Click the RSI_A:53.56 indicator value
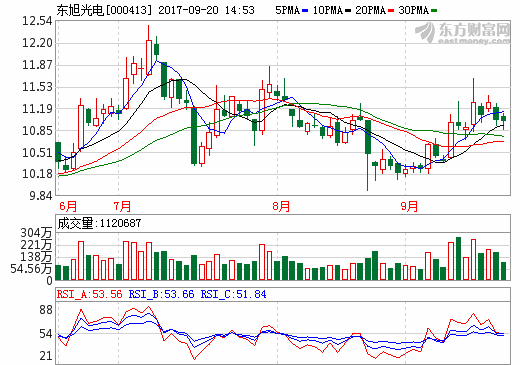This screenshot has height=365, width=520. click(x=89, y=294)
